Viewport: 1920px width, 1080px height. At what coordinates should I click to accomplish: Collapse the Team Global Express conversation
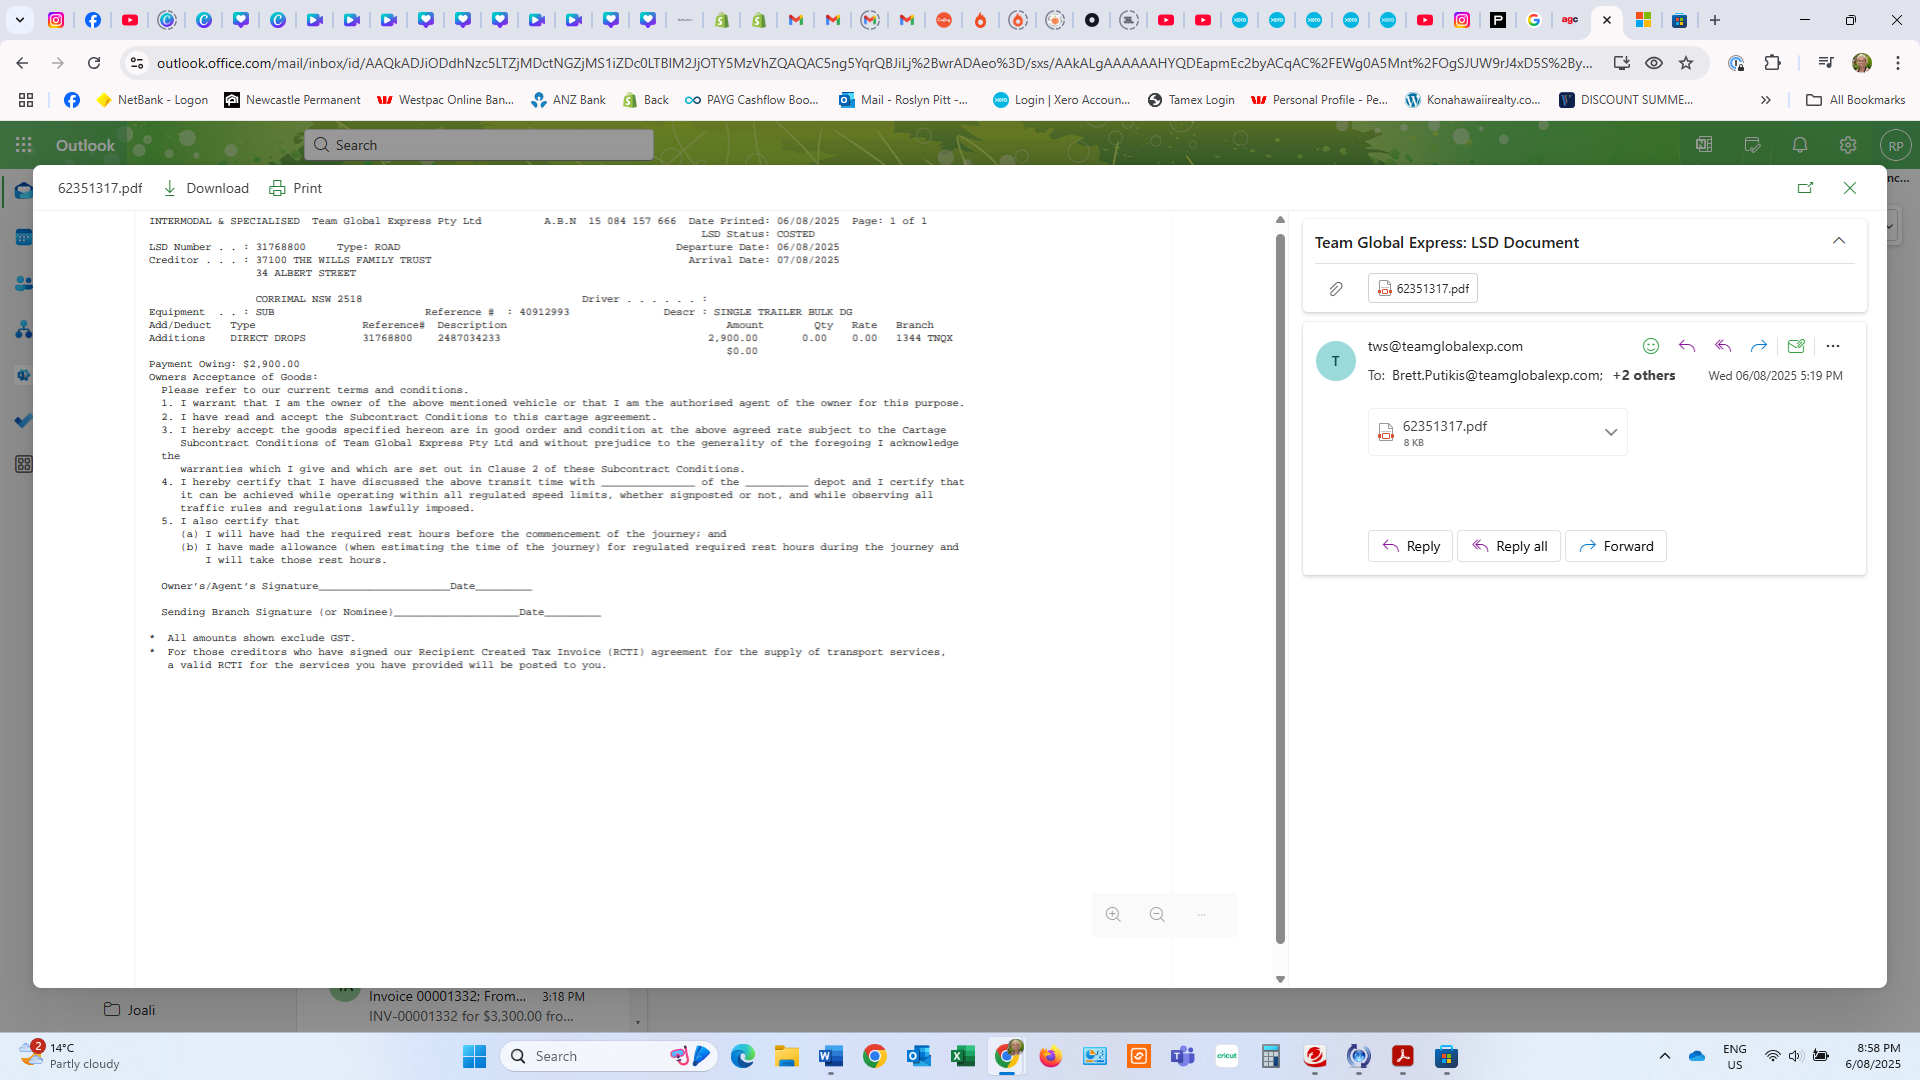(1838, 241)
